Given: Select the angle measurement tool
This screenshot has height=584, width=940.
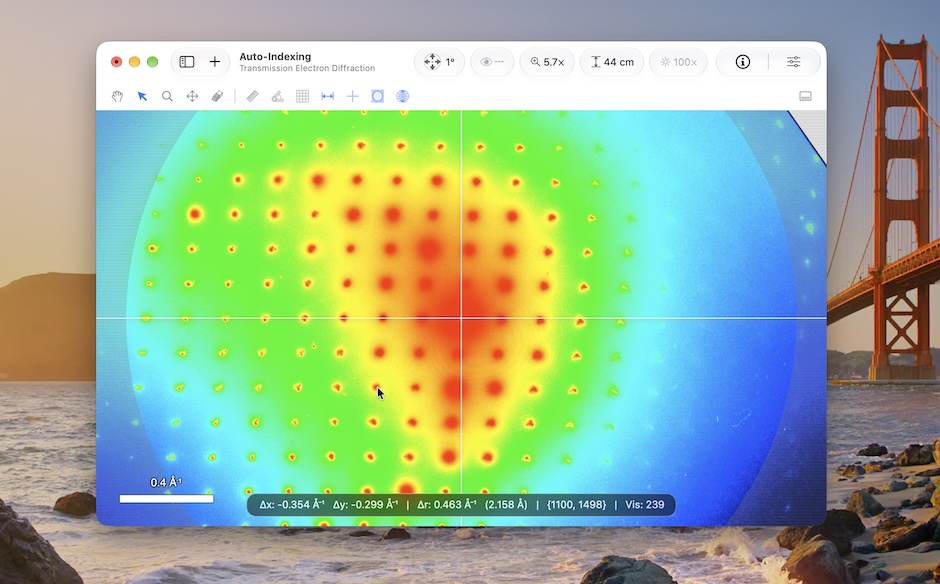Looking at the screenshot, I should tap(278, 96).
